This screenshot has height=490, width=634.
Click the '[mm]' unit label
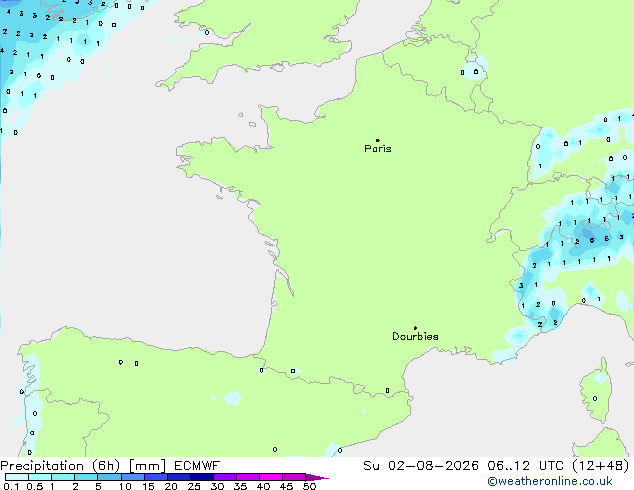coord(147,466)
